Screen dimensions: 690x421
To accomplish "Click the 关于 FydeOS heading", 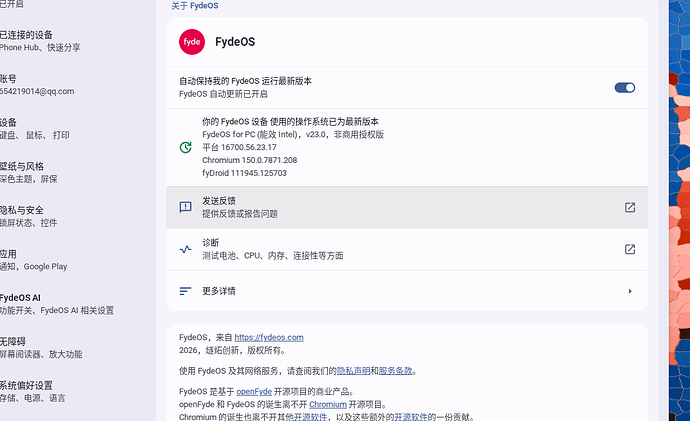I will click(x=195, y=6).
